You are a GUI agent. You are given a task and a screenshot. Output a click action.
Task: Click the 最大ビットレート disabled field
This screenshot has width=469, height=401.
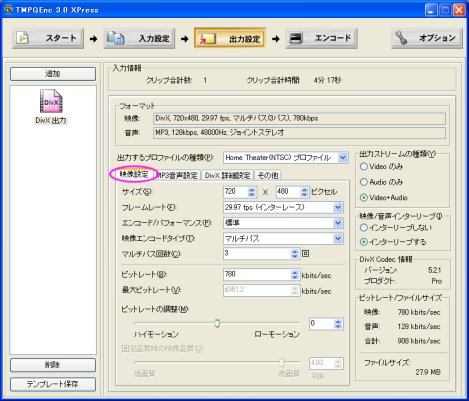coord(261,290)
